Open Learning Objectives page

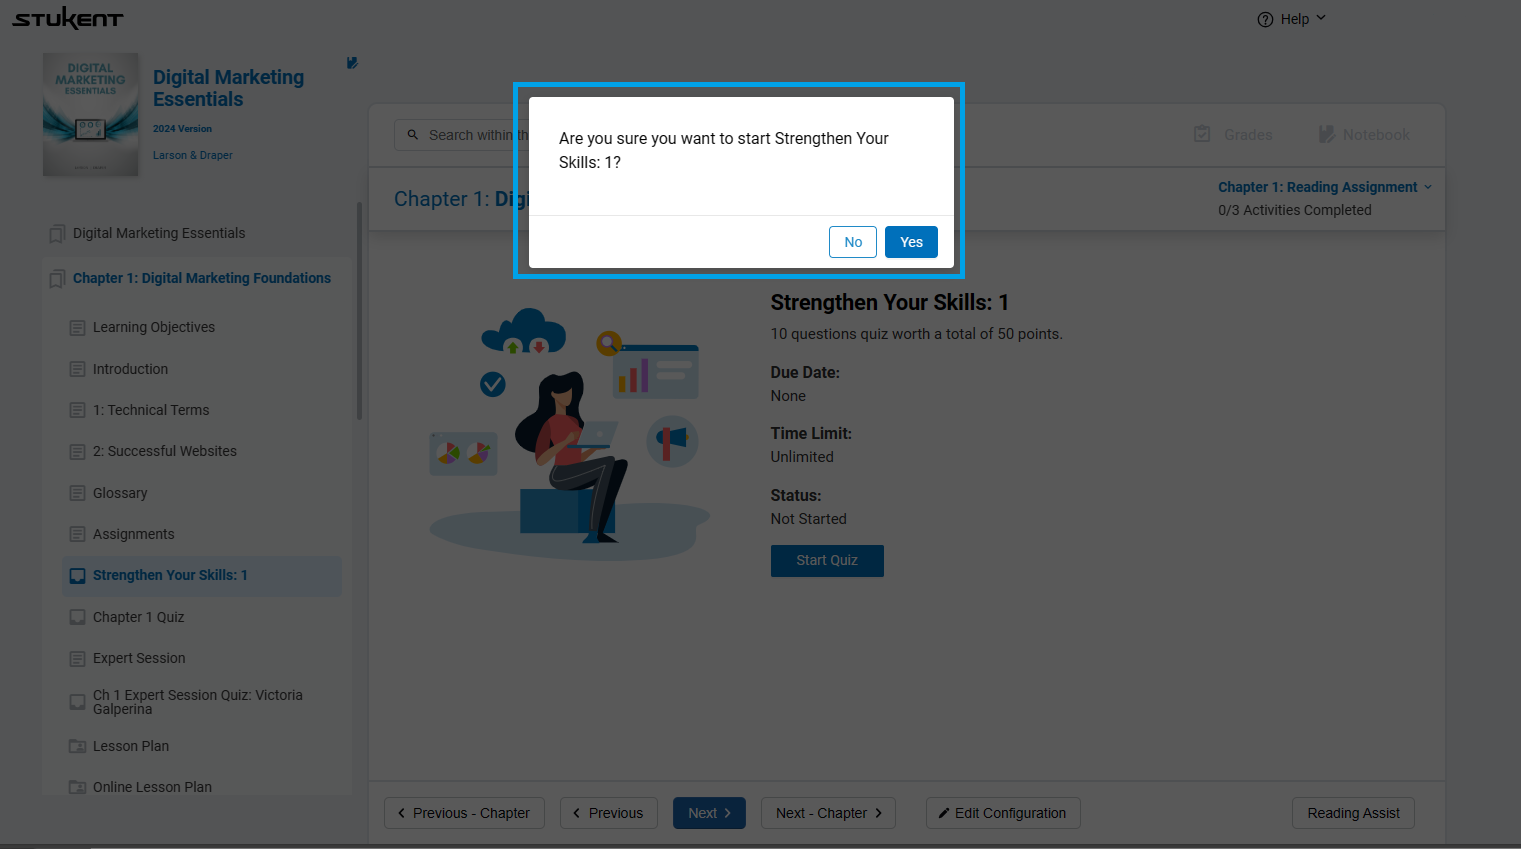(154, 327)
